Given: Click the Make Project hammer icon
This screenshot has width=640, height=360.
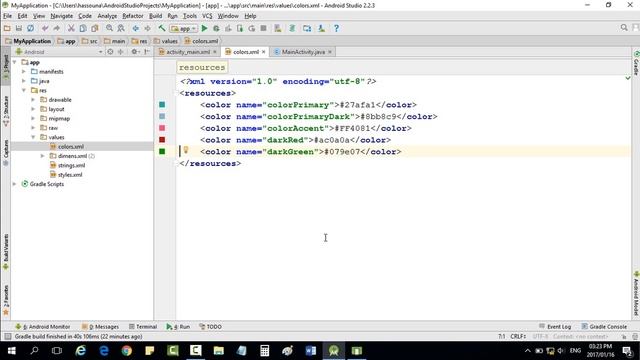Looking at the screenshot, I should [162, 28].
